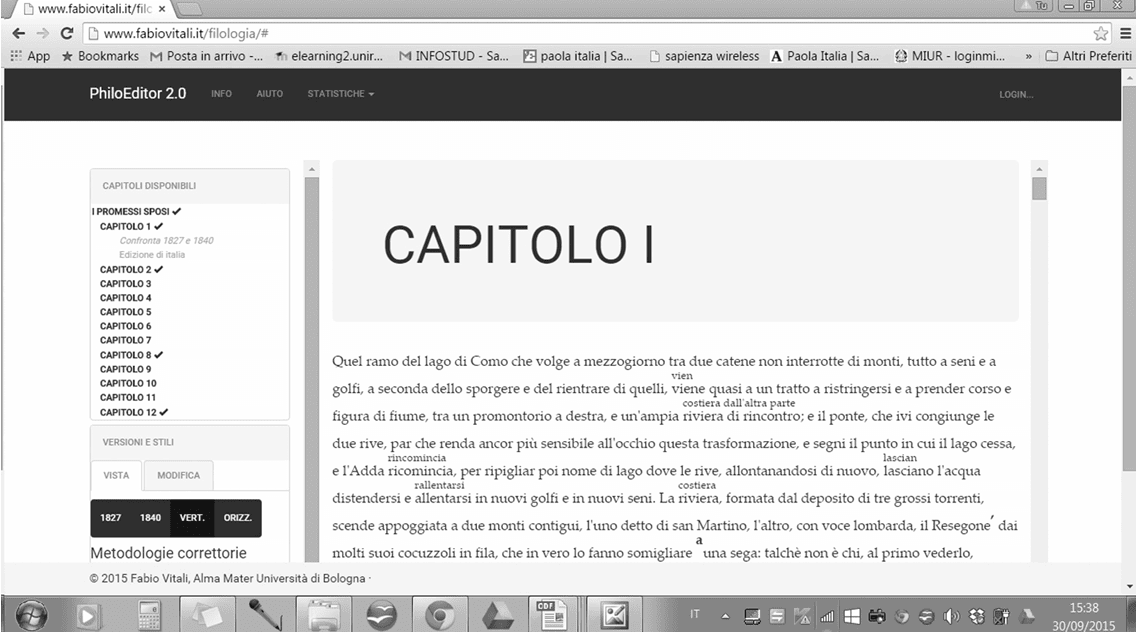Switch to the VISTA tab
This screenshot has width=1138, height=632.
(x=116, y=475)
